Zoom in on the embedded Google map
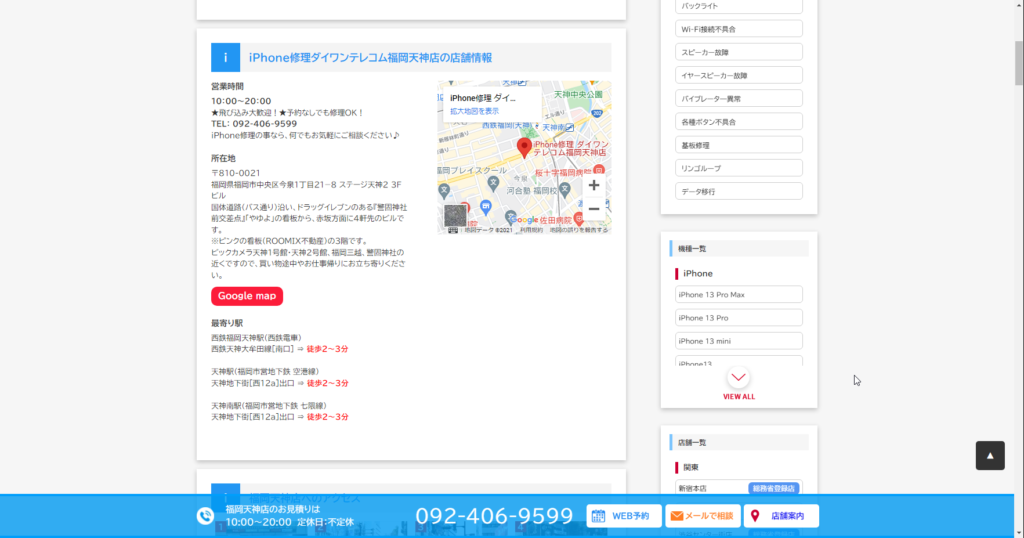The width and height of the screenshot is (1024, 538). pyautogui.click(x=594, y=185)
